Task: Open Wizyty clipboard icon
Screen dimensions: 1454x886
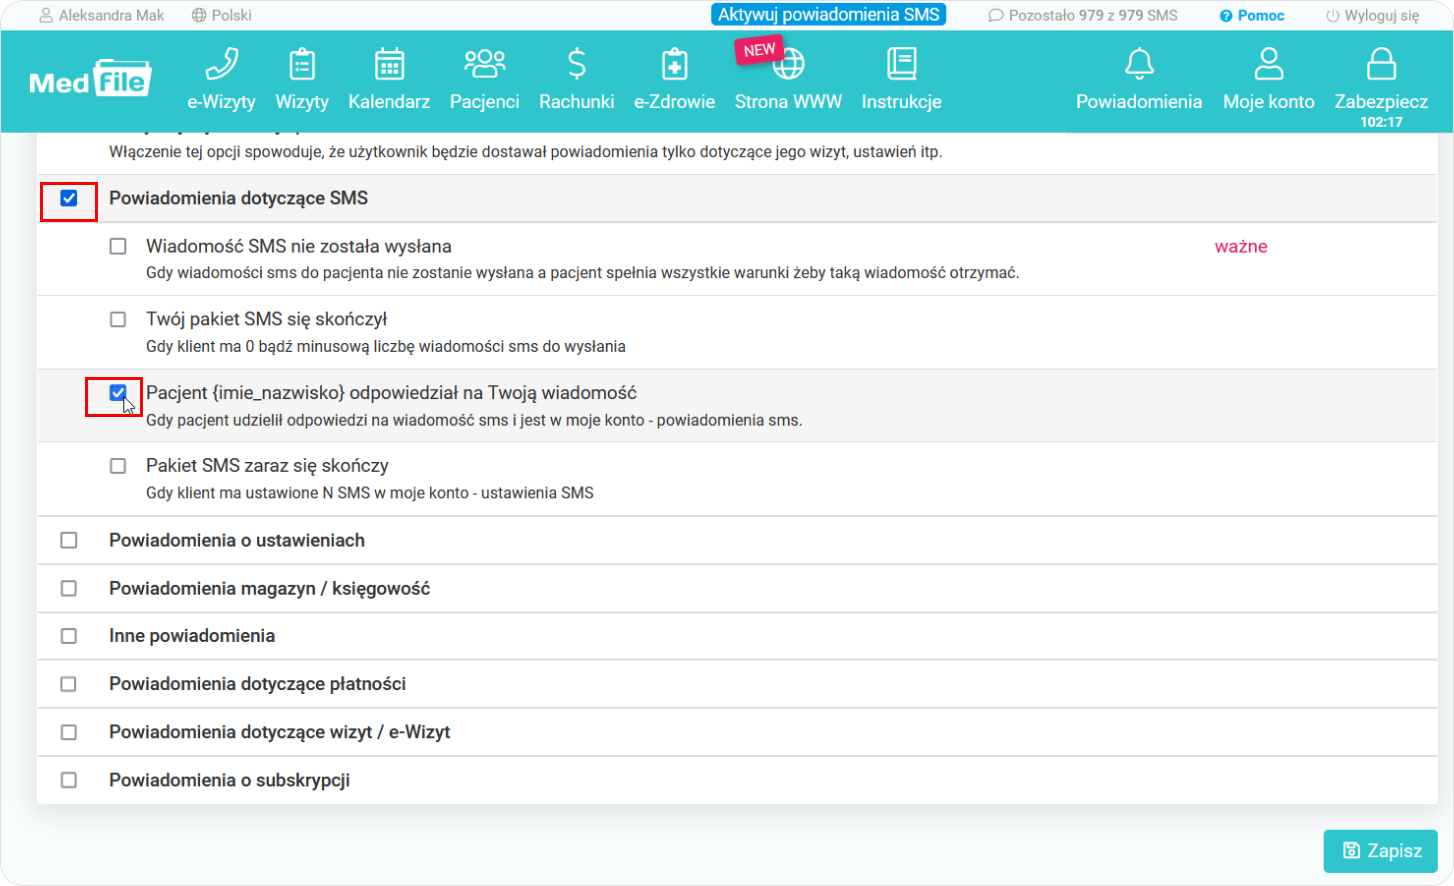Action: [302, 64]
